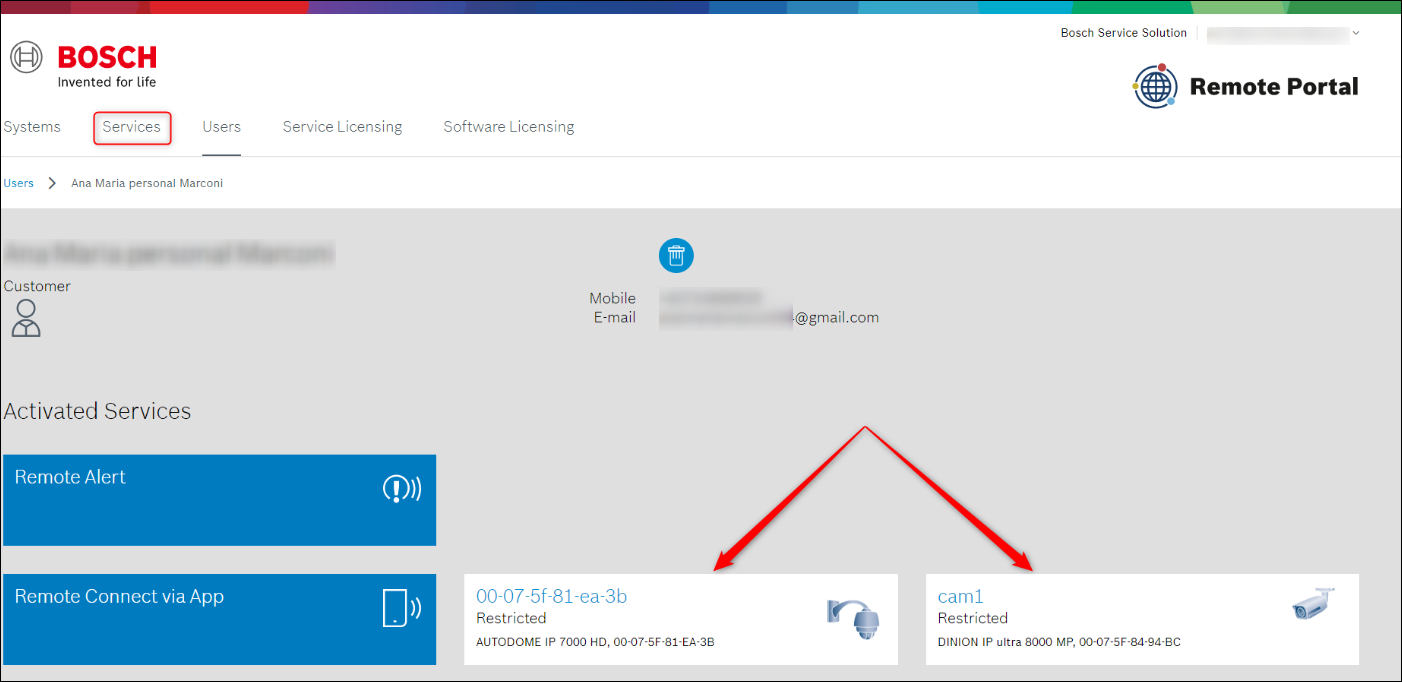The width and height of the screenshot is (1402, 682).
Task: Open the cam1 camera link
Action: pos(961,596)
